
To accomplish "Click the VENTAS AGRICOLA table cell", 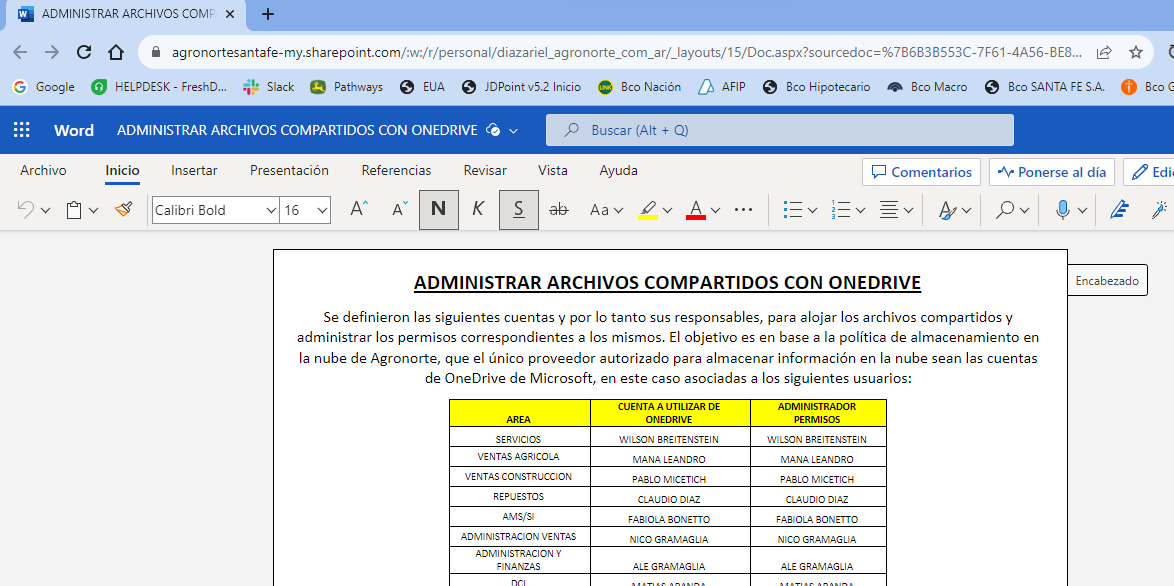I will [x=519, y=456].
